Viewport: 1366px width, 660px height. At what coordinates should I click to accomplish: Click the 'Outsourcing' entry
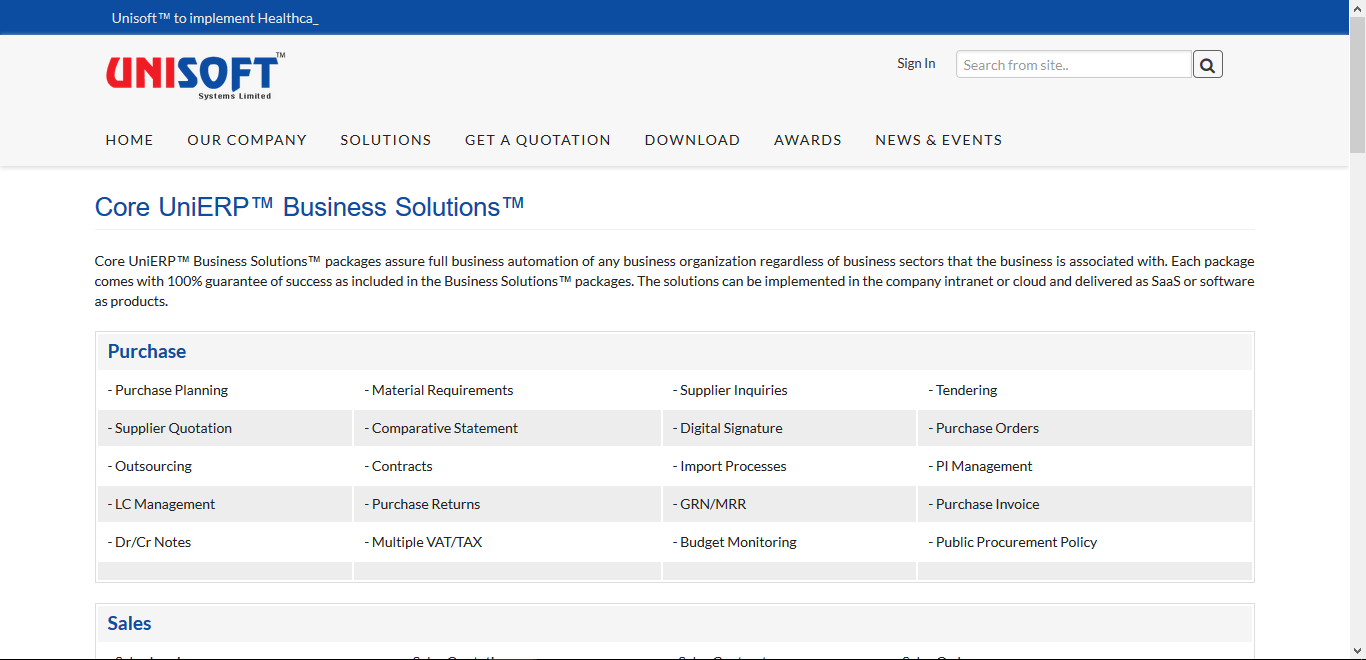(x=150, y=466)
